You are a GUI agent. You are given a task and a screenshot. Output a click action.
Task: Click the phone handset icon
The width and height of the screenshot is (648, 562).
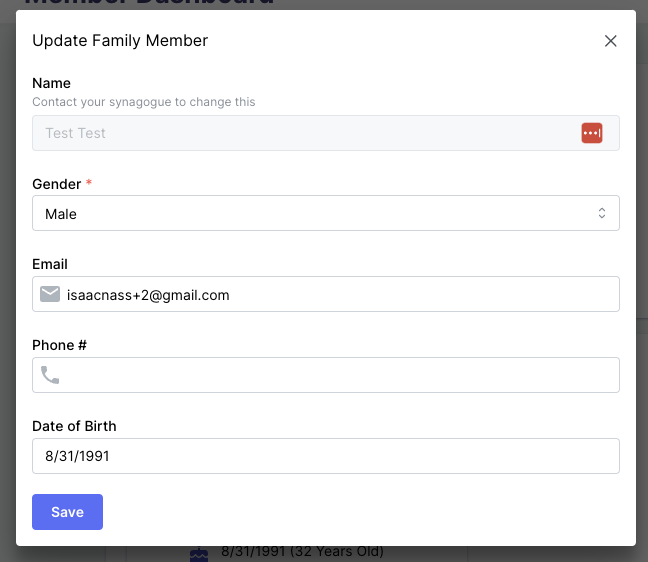point(50,375)
